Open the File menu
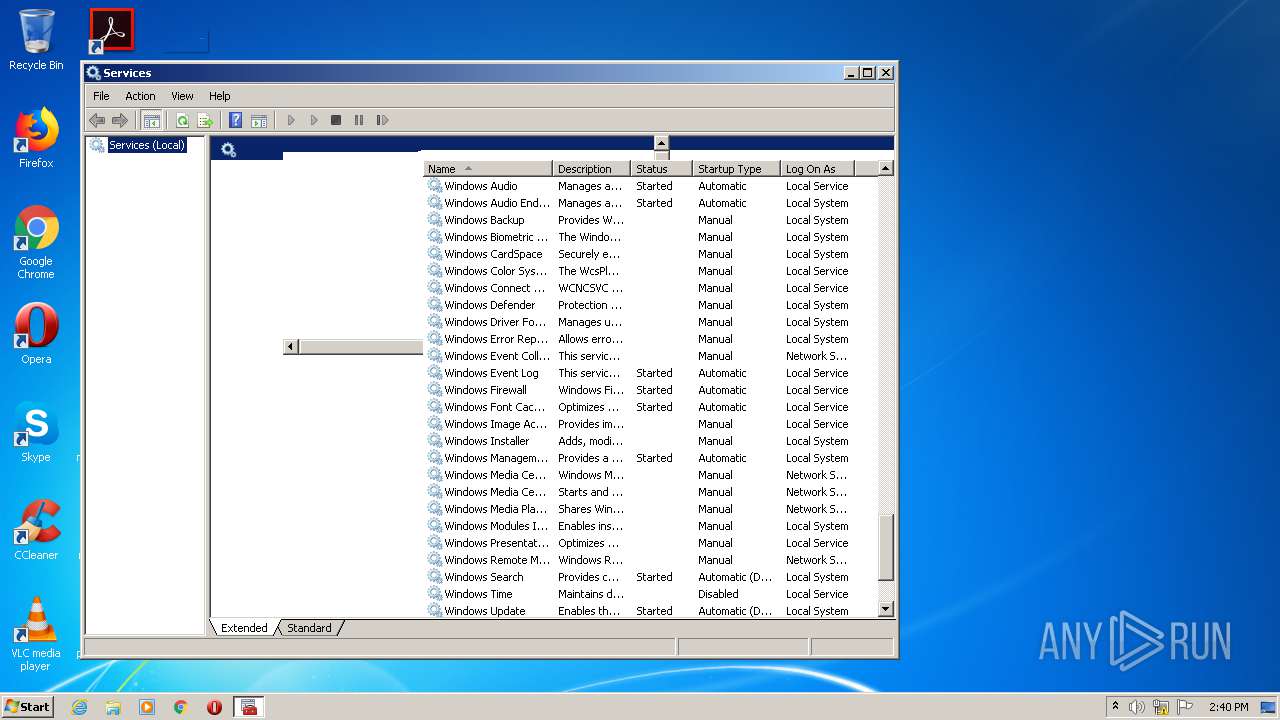 click(x=101, y=96)
